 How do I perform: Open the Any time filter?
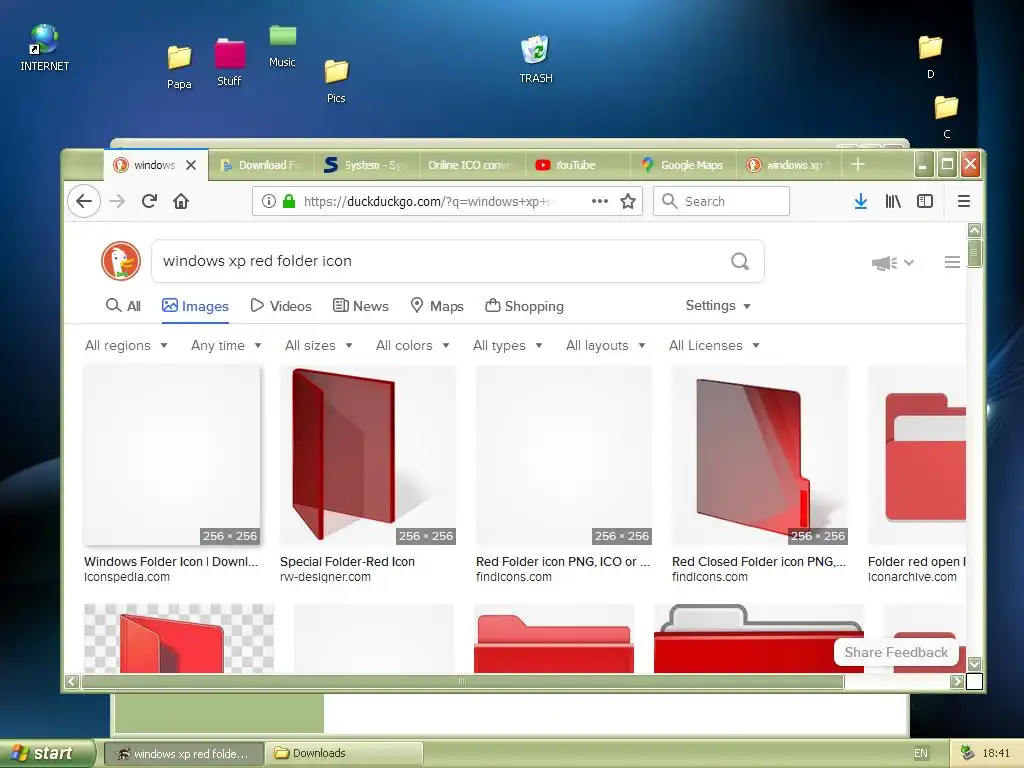[226, 345]
